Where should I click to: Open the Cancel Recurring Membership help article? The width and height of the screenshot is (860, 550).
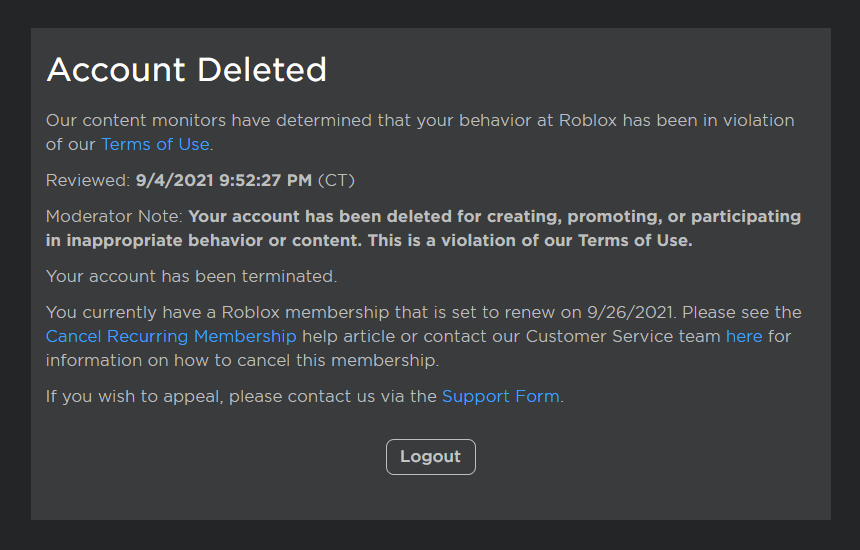(171, 336)
